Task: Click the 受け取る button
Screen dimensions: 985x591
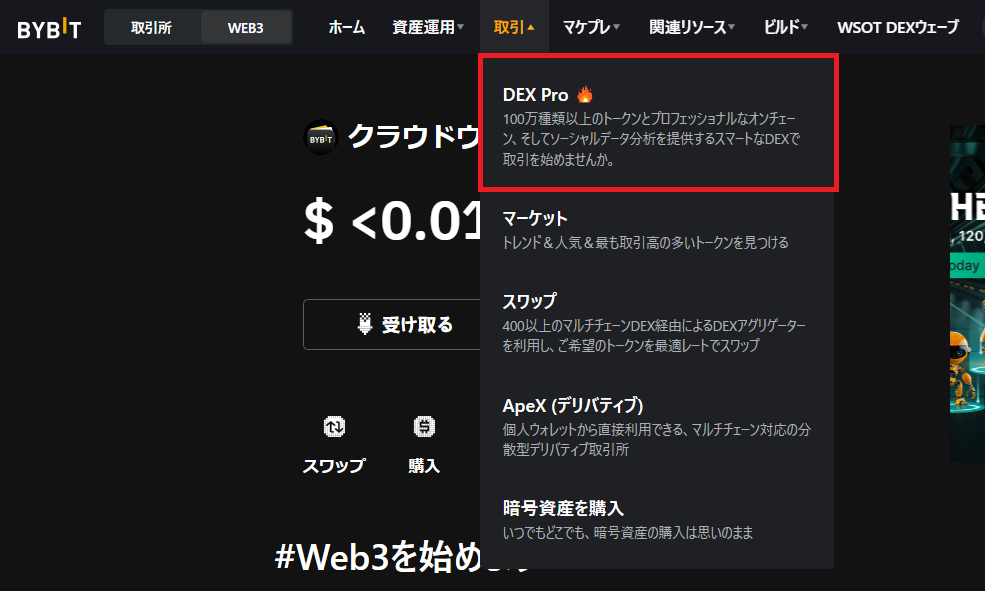Action: pyautogui.click(x=392, y=324)
